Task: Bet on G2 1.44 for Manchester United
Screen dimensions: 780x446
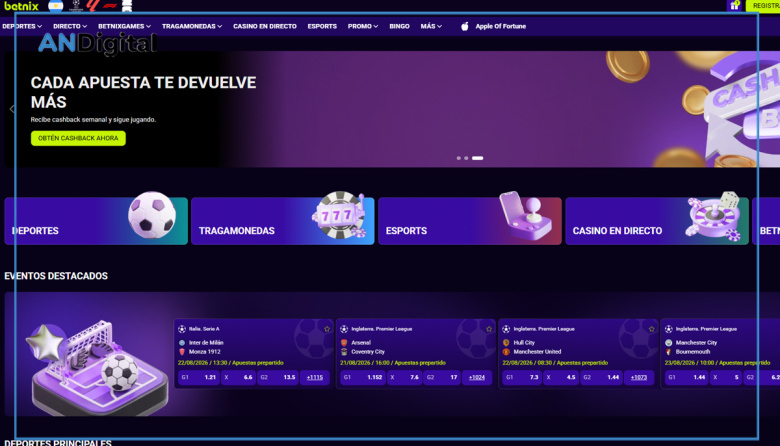Action: click(x=601, y=377)
